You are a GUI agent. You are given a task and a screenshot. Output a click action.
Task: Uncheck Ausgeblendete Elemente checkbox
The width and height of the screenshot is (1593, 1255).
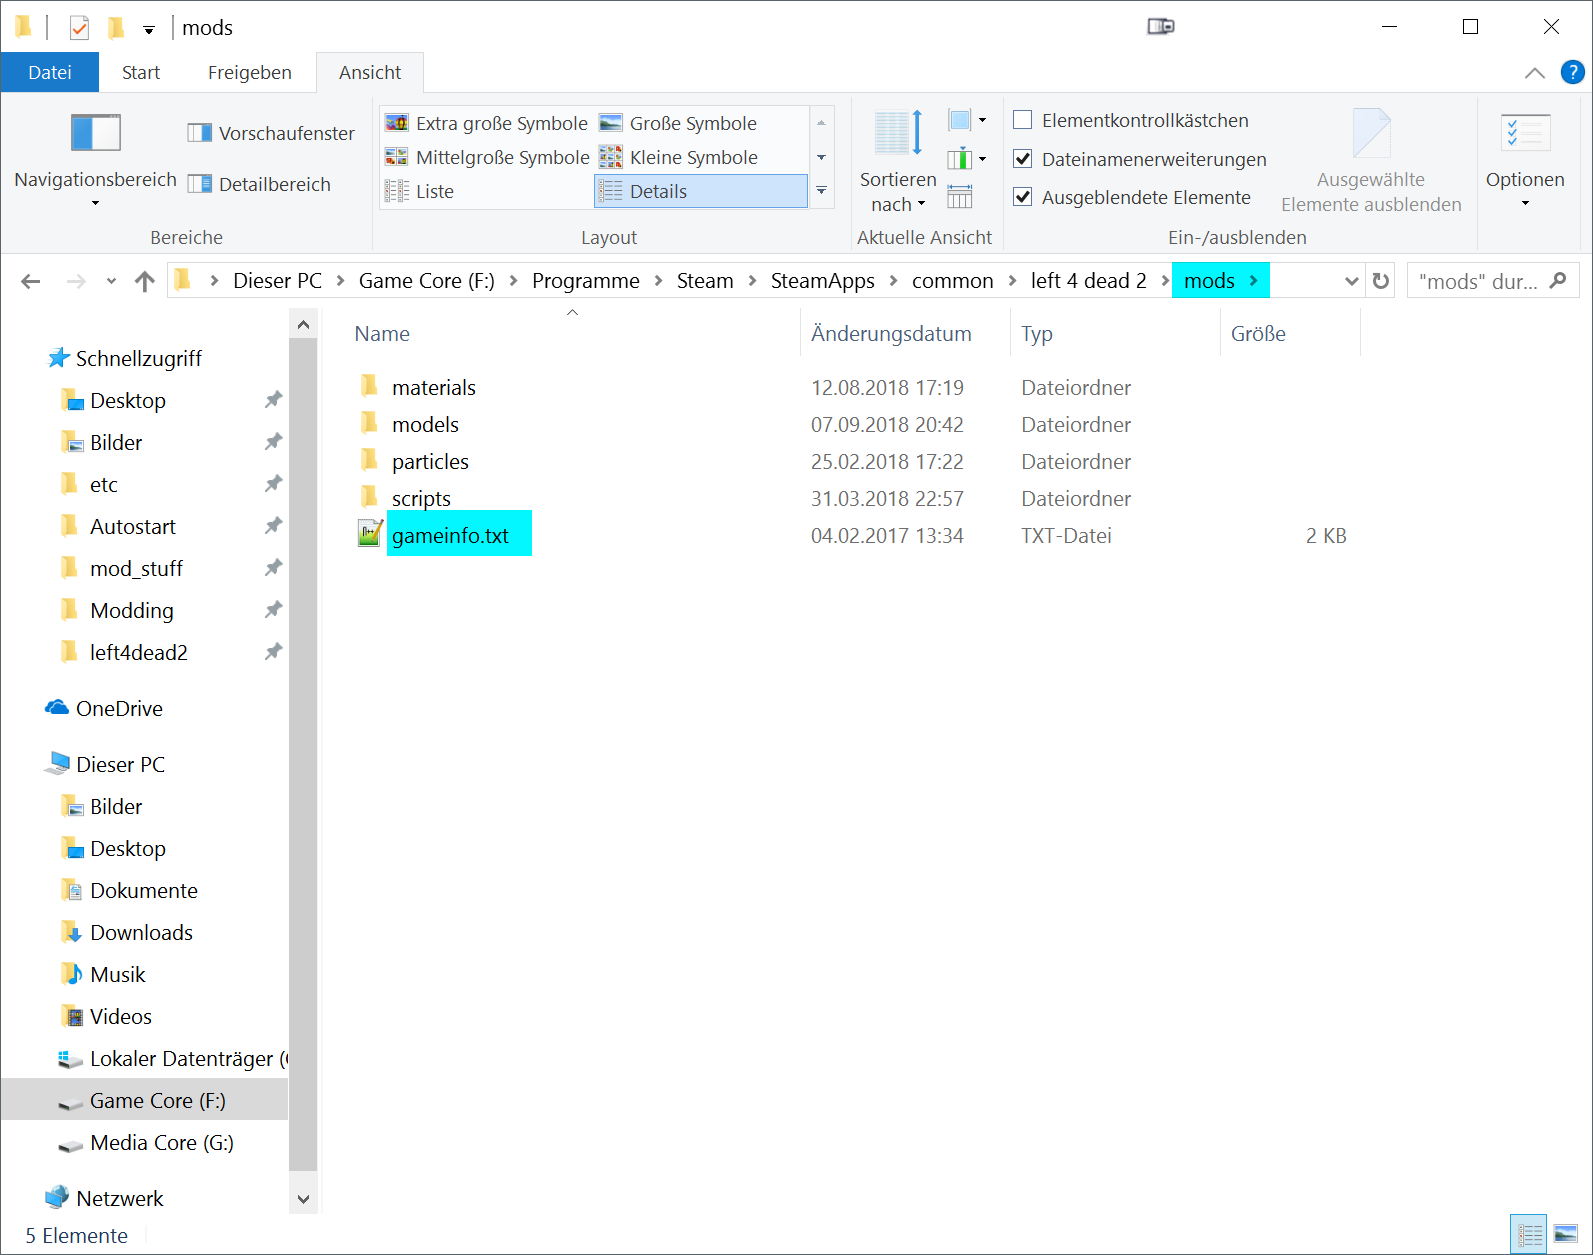coord(1023,197)
